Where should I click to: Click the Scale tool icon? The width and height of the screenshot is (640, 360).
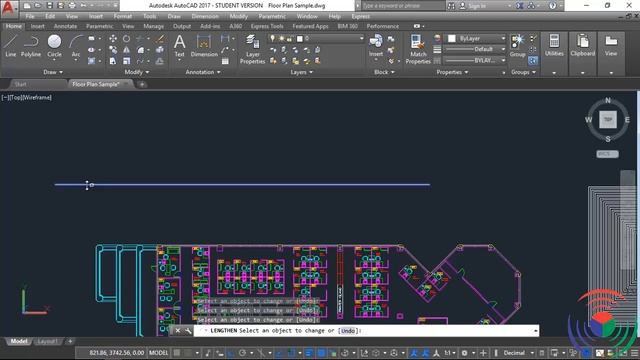(127, 61)
